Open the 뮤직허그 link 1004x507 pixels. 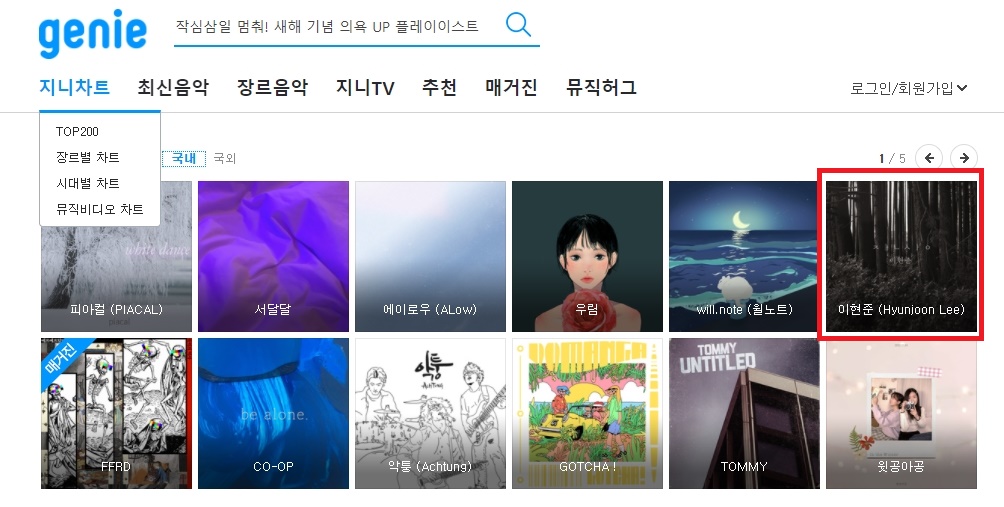pyautogui.click(x=601, y=87)
